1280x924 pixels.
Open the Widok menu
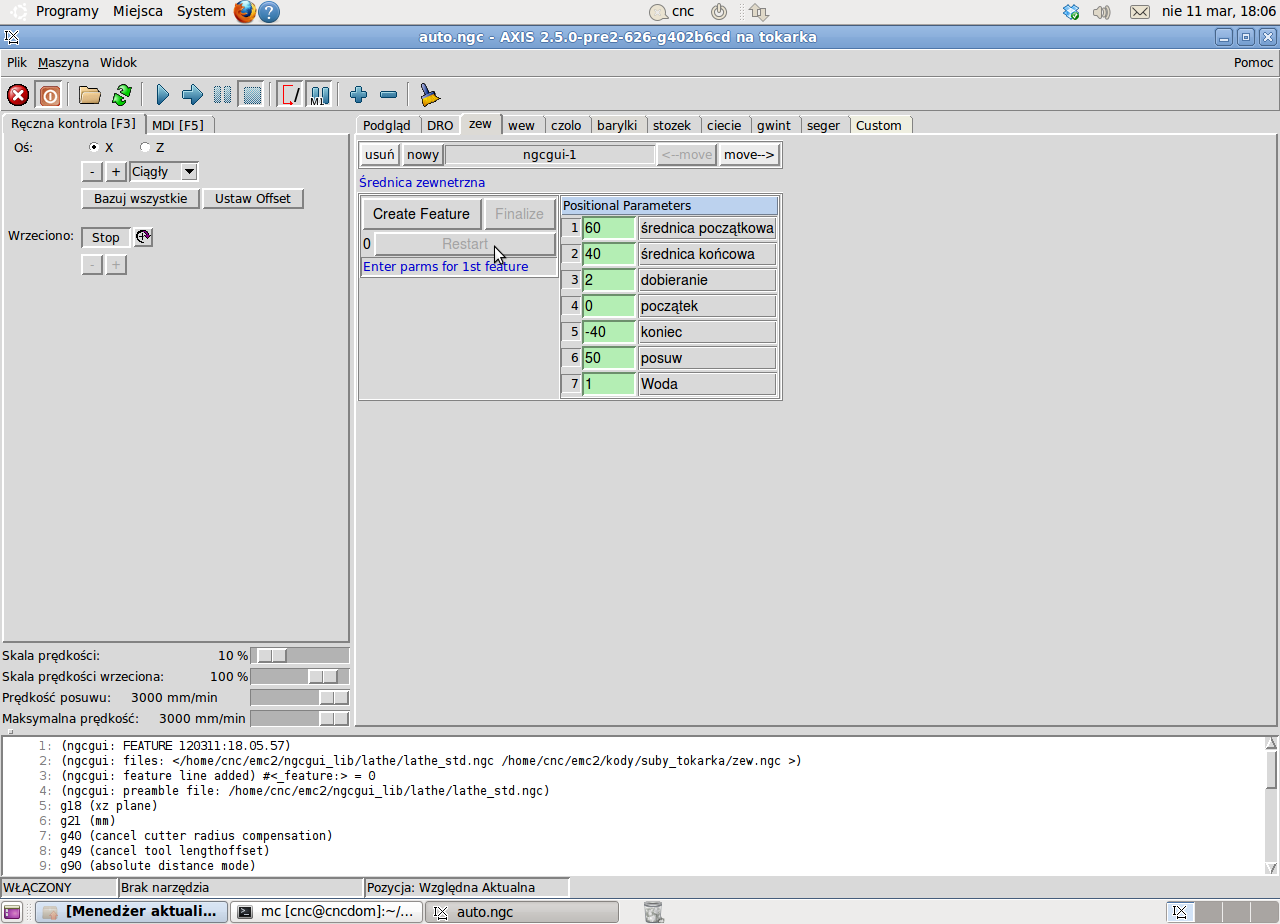[118, 62]
